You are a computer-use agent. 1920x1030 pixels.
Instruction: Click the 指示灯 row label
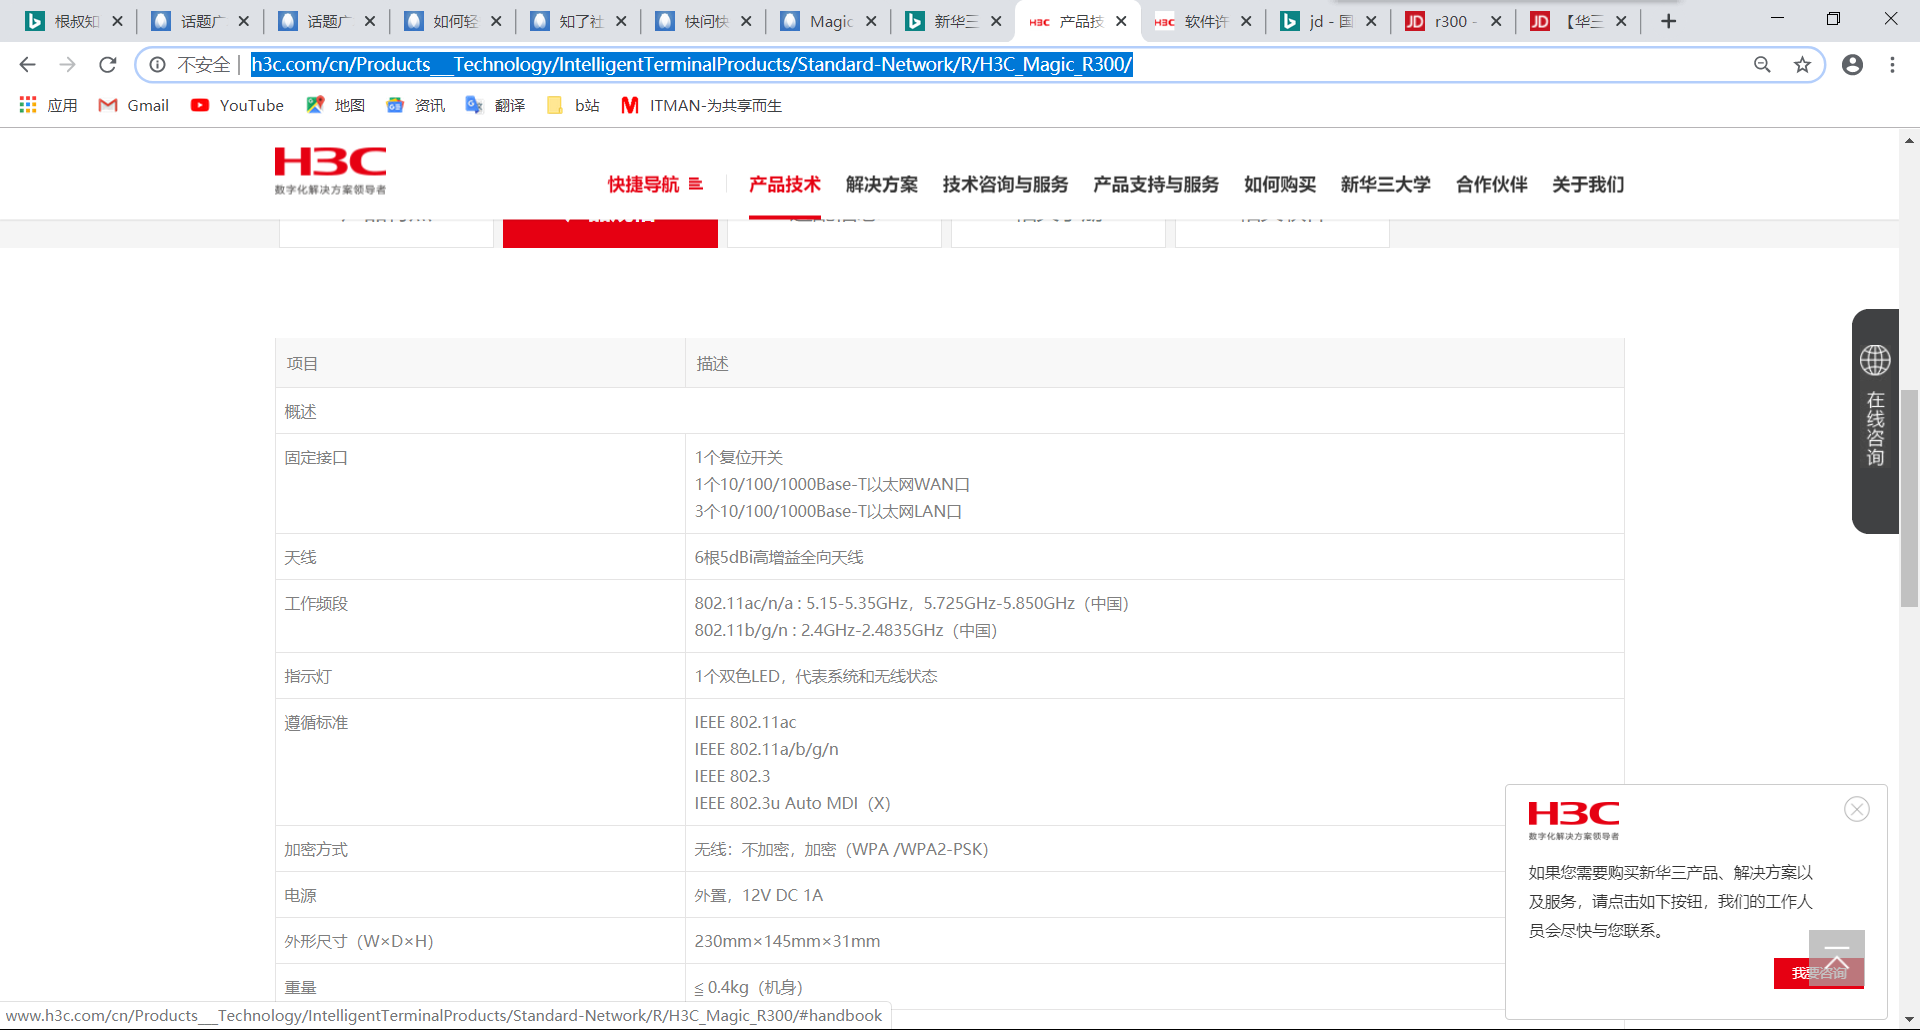(308, 677)
